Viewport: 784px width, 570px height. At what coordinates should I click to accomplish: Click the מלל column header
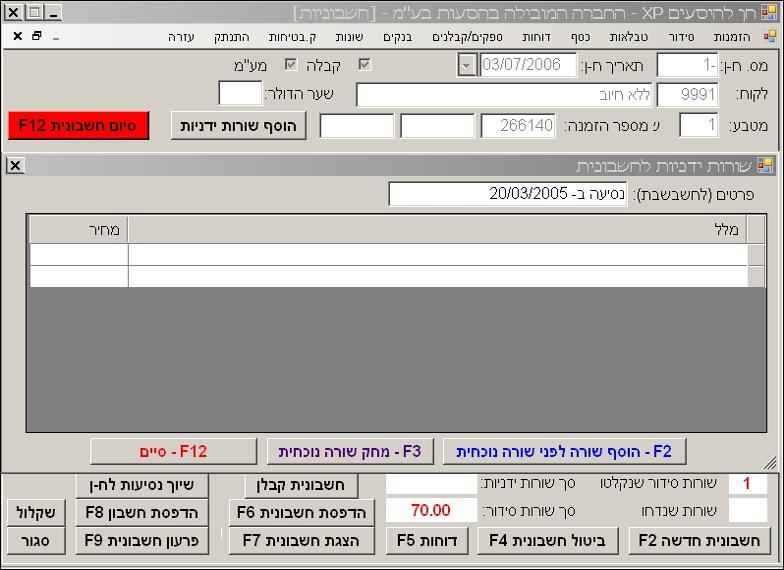click(x=438, y=230)
